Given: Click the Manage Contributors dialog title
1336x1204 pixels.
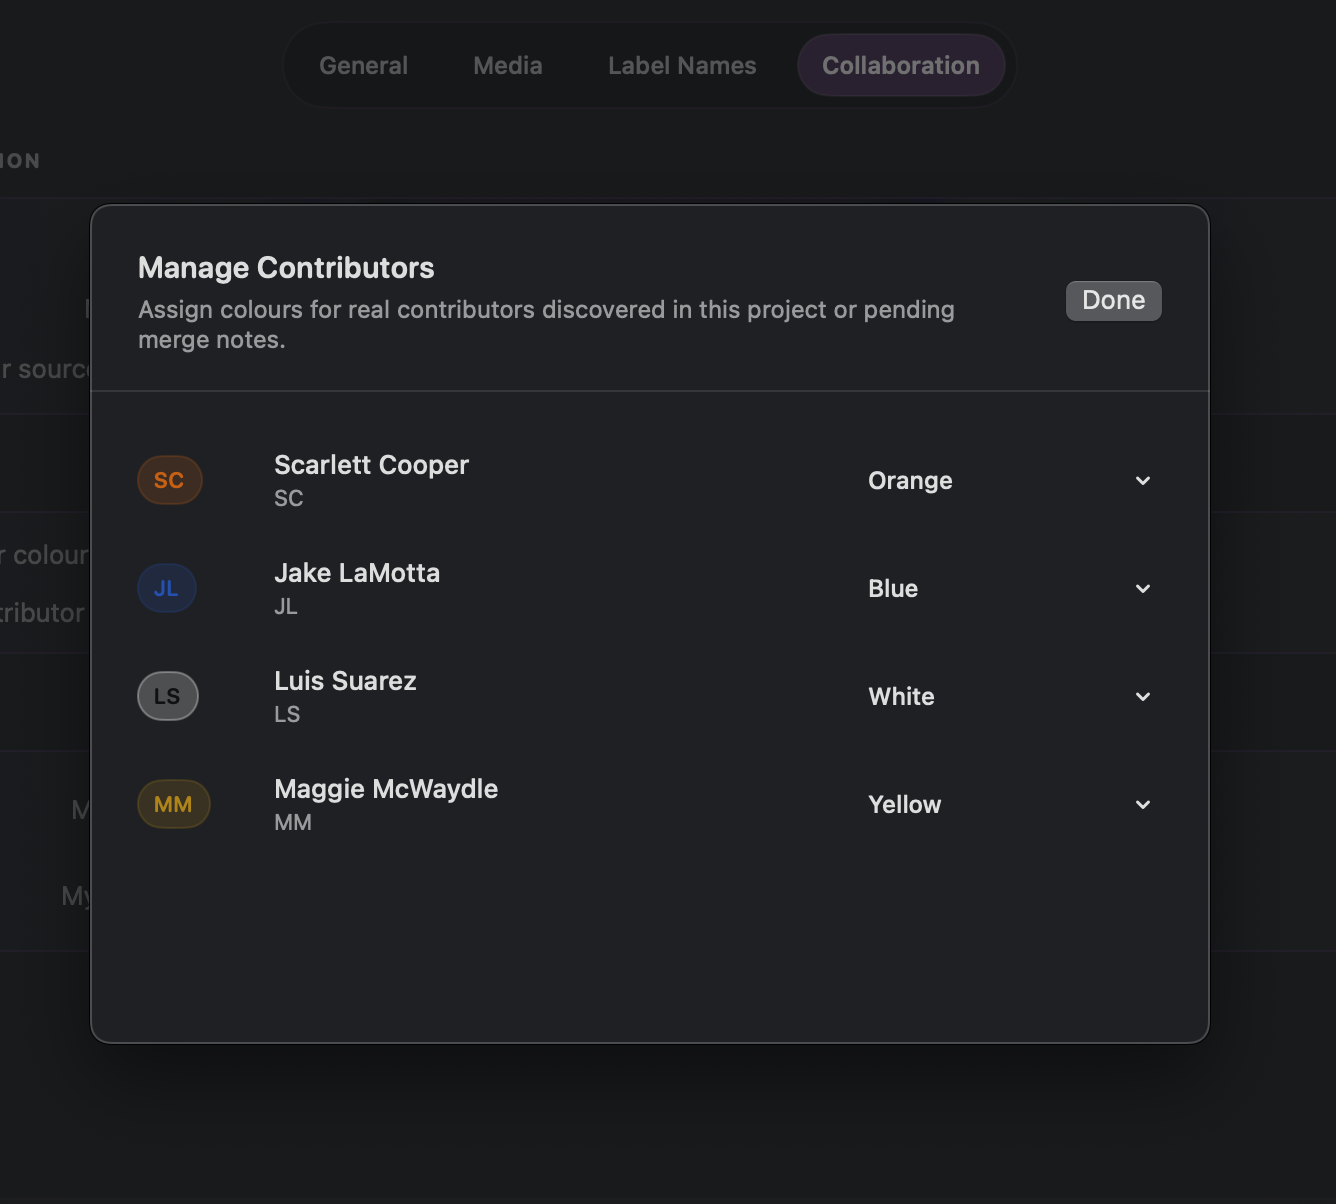Looking at the screenshot, I should click(286, 267).
